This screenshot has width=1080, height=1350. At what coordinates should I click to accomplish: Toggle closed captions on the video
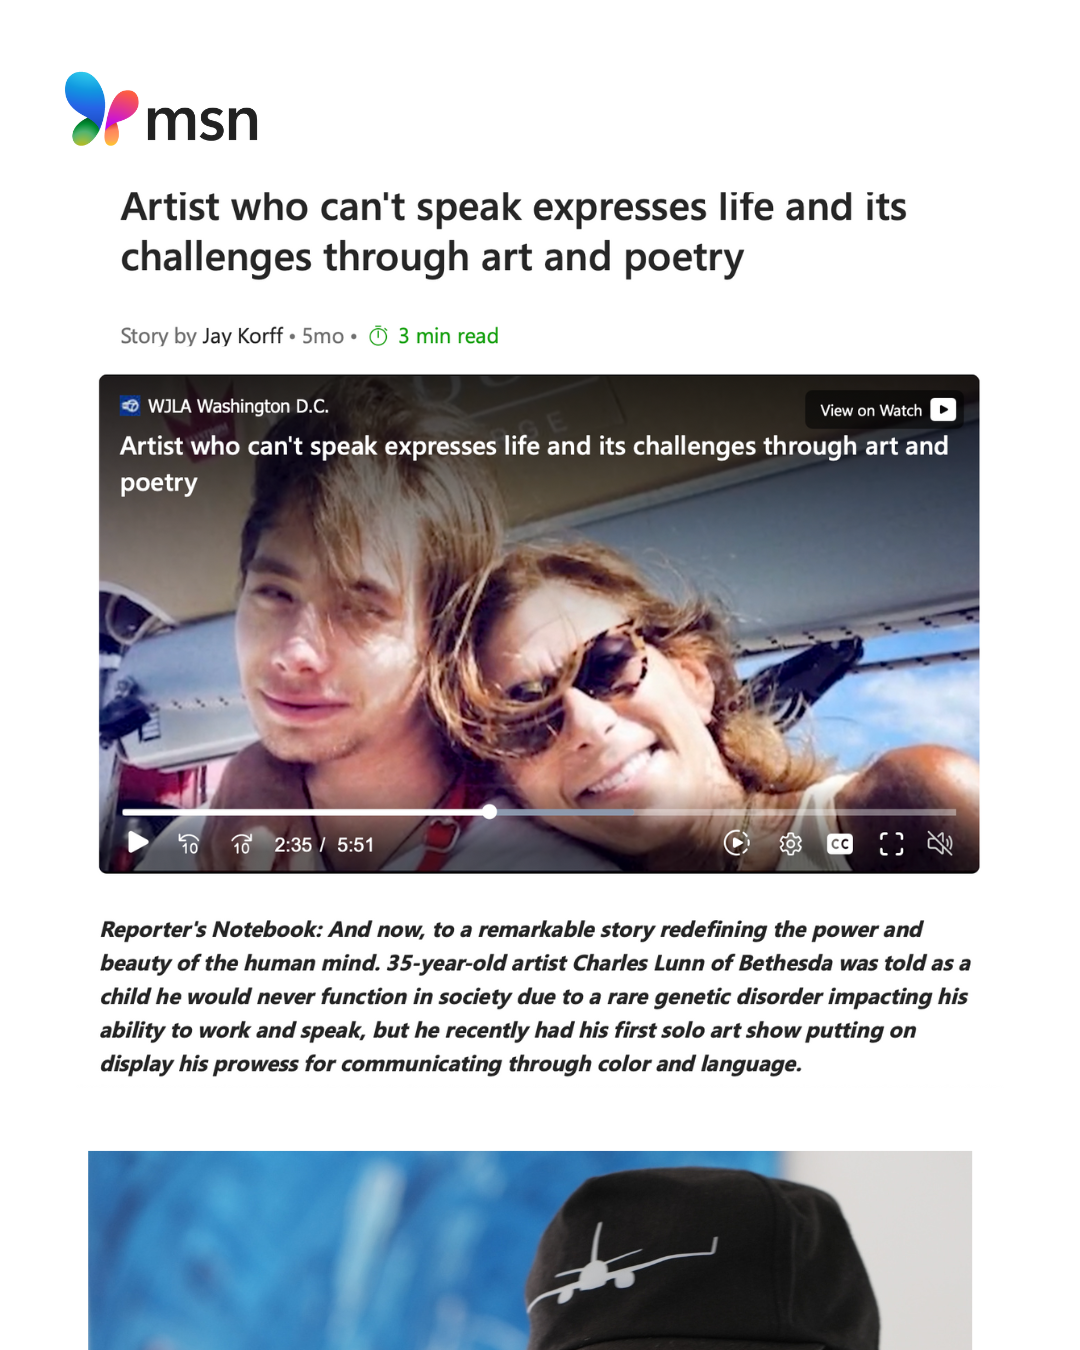click(x=840, y=844)
